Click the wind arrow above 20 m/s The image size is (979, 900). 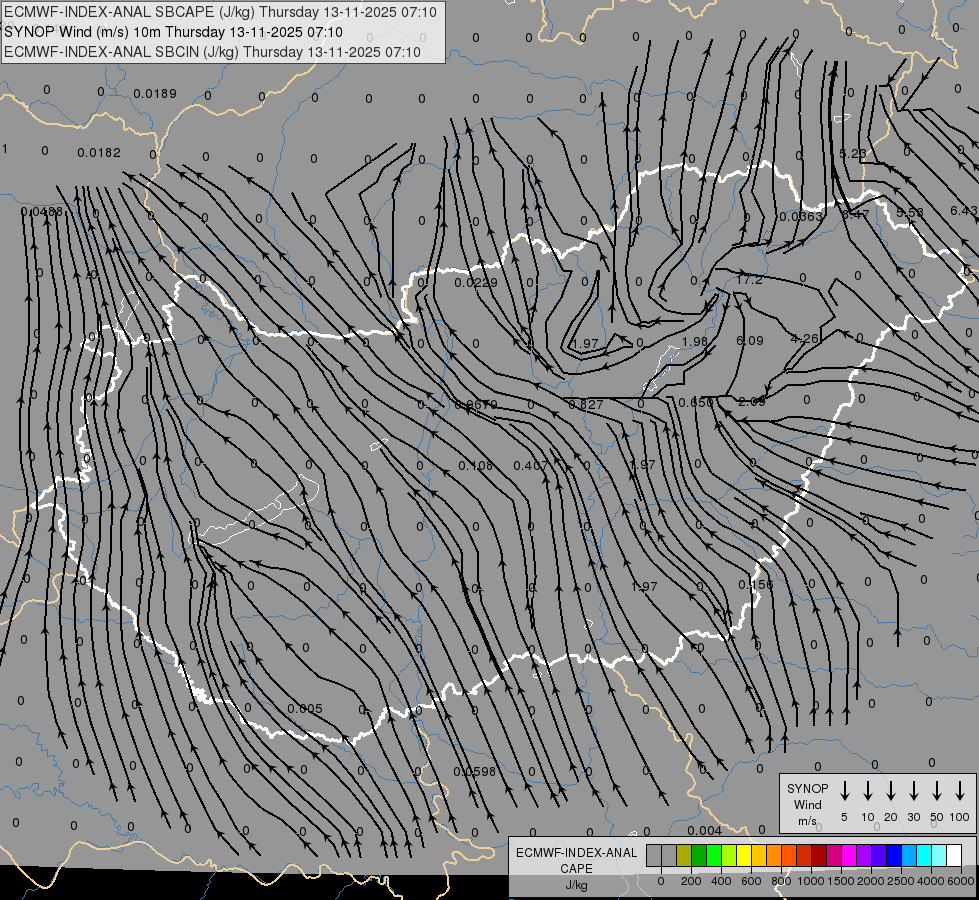[890, 791]
